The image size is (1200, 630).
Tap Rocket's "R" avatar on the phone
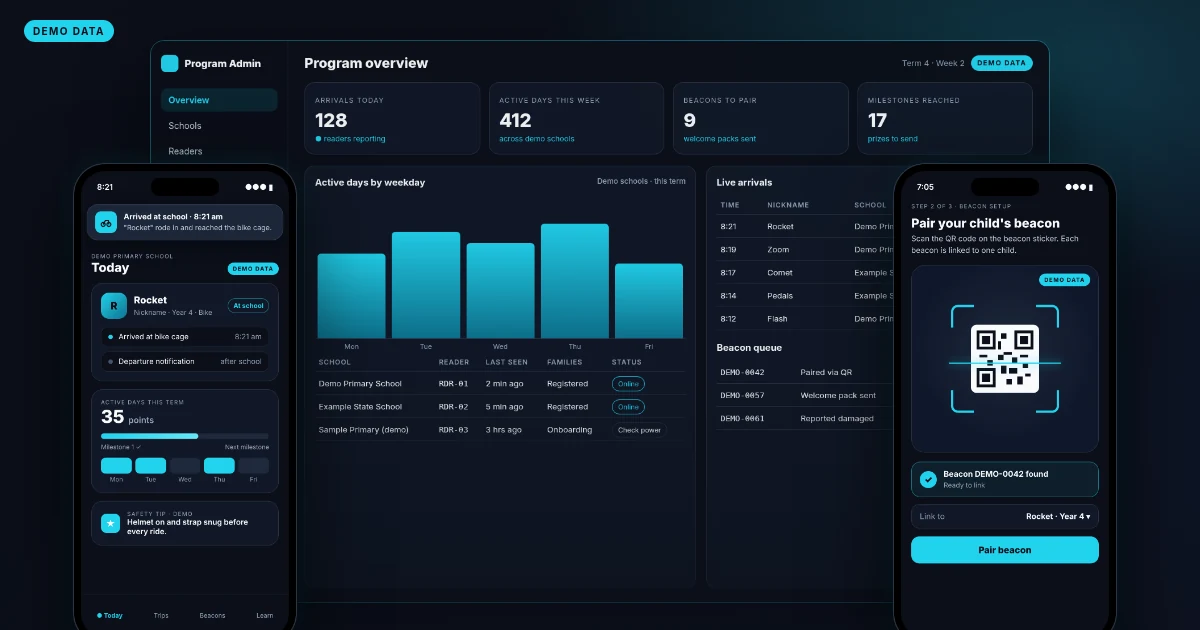pos(114,305)
